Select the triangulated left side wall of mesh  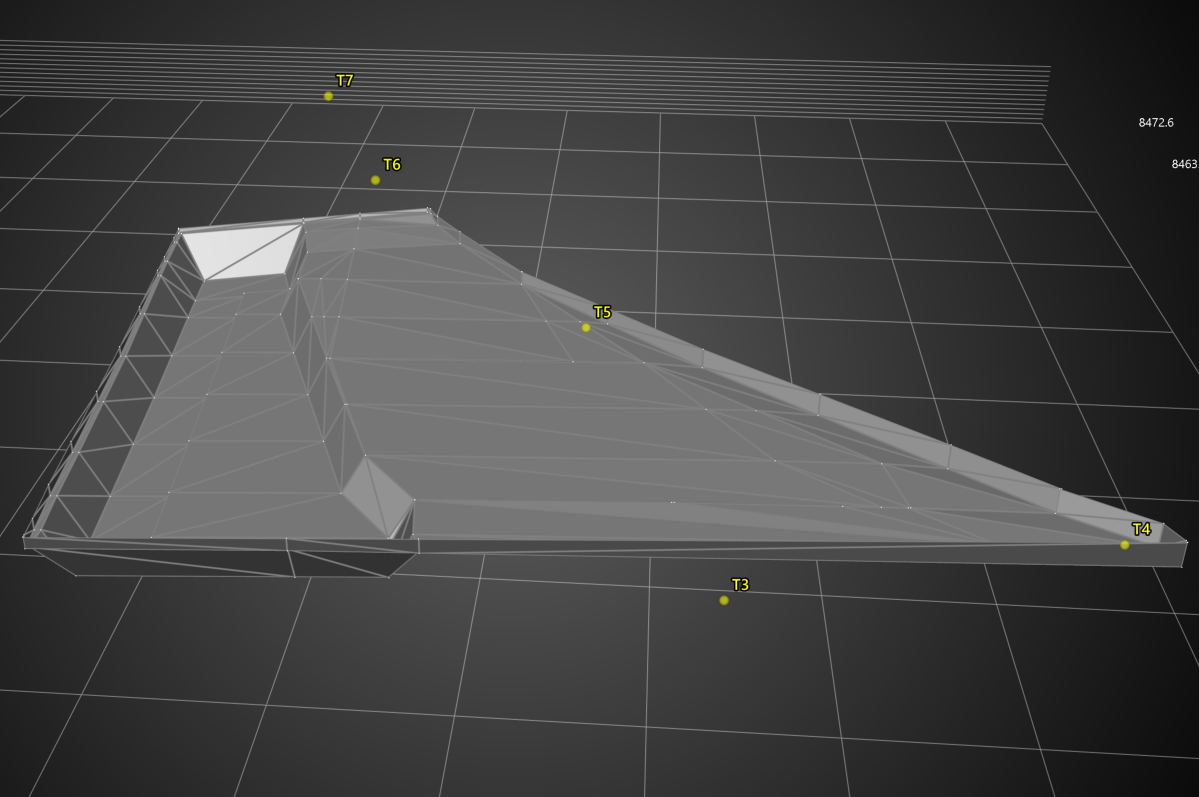(x=110, y=400)
